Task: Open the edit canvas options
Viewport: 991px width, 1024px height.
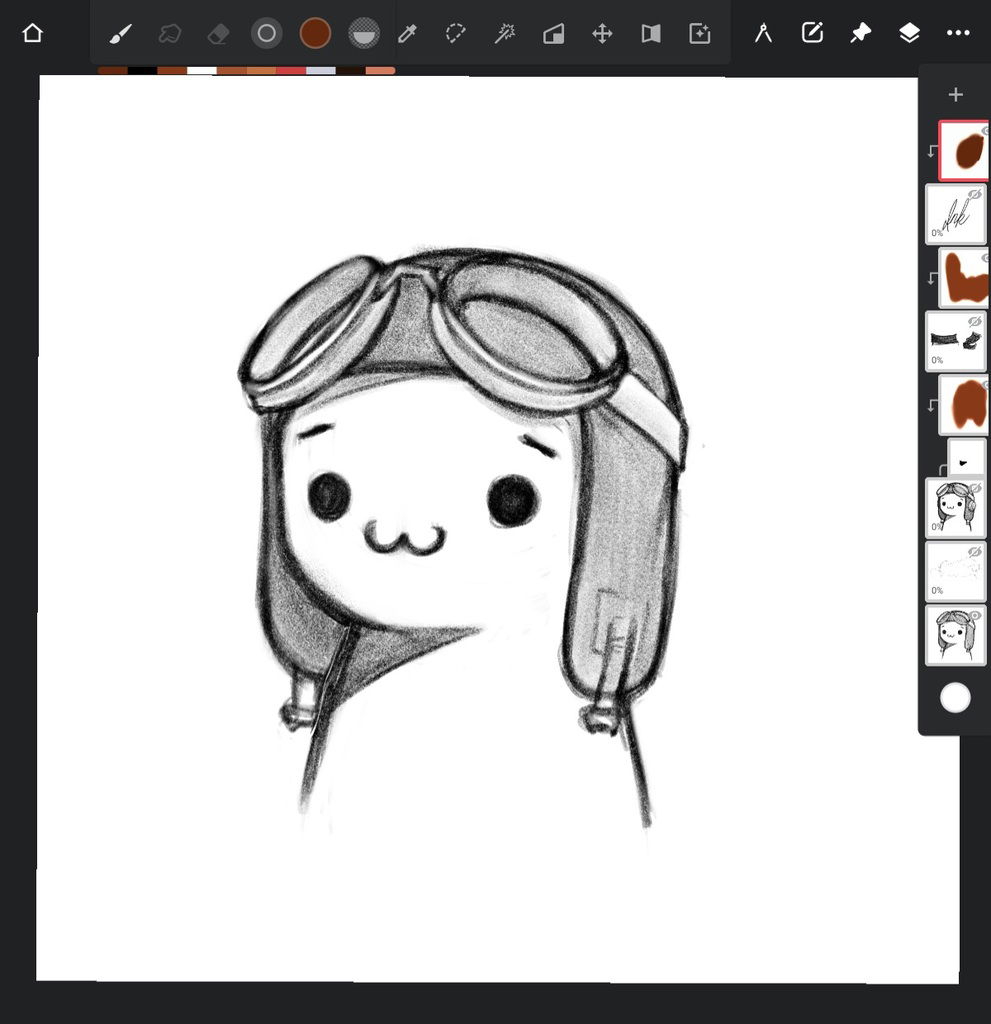Action: pyautogui.click(x=812, y=33)
